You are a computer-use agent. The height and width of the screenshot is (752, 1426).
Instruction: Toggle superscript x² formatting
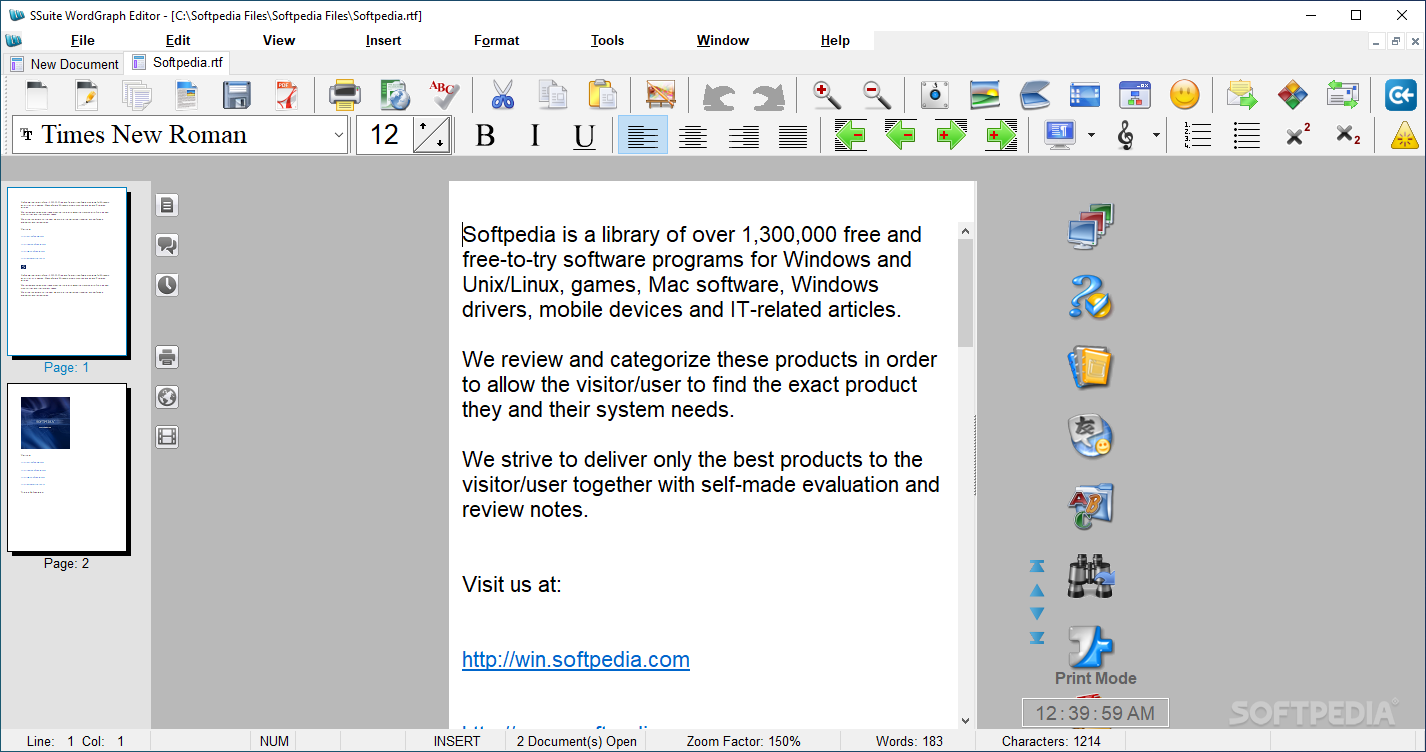tap(1297, 135)
